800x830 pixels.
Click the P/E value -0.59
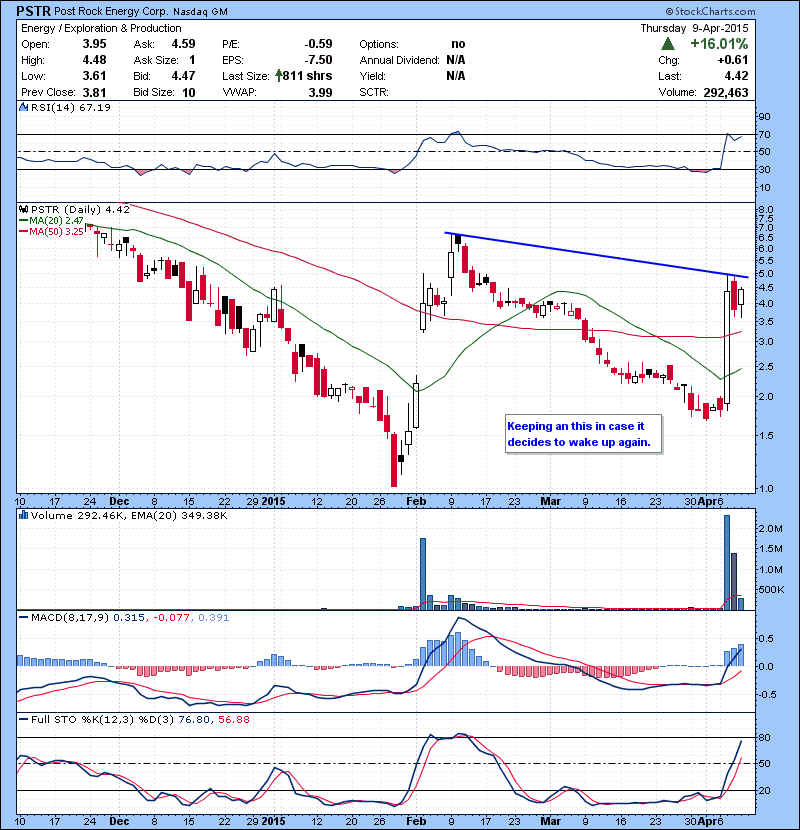click(x=318, y=44)
